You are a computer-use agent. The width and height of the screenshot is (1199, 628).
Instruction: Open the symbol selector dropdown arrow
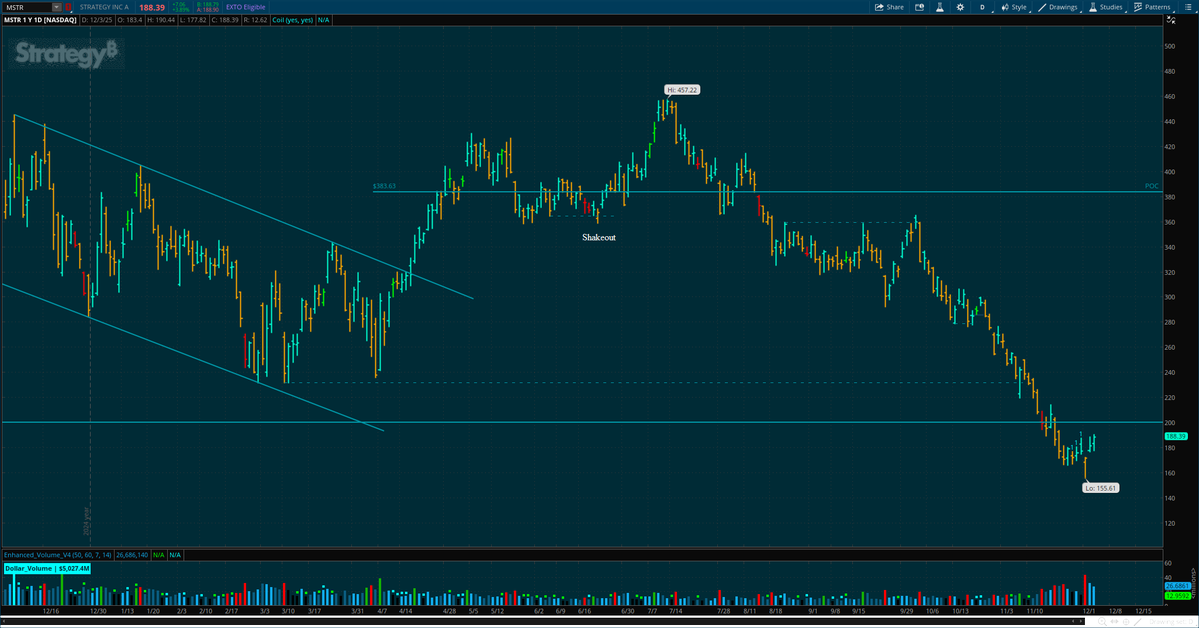[56, 7]
